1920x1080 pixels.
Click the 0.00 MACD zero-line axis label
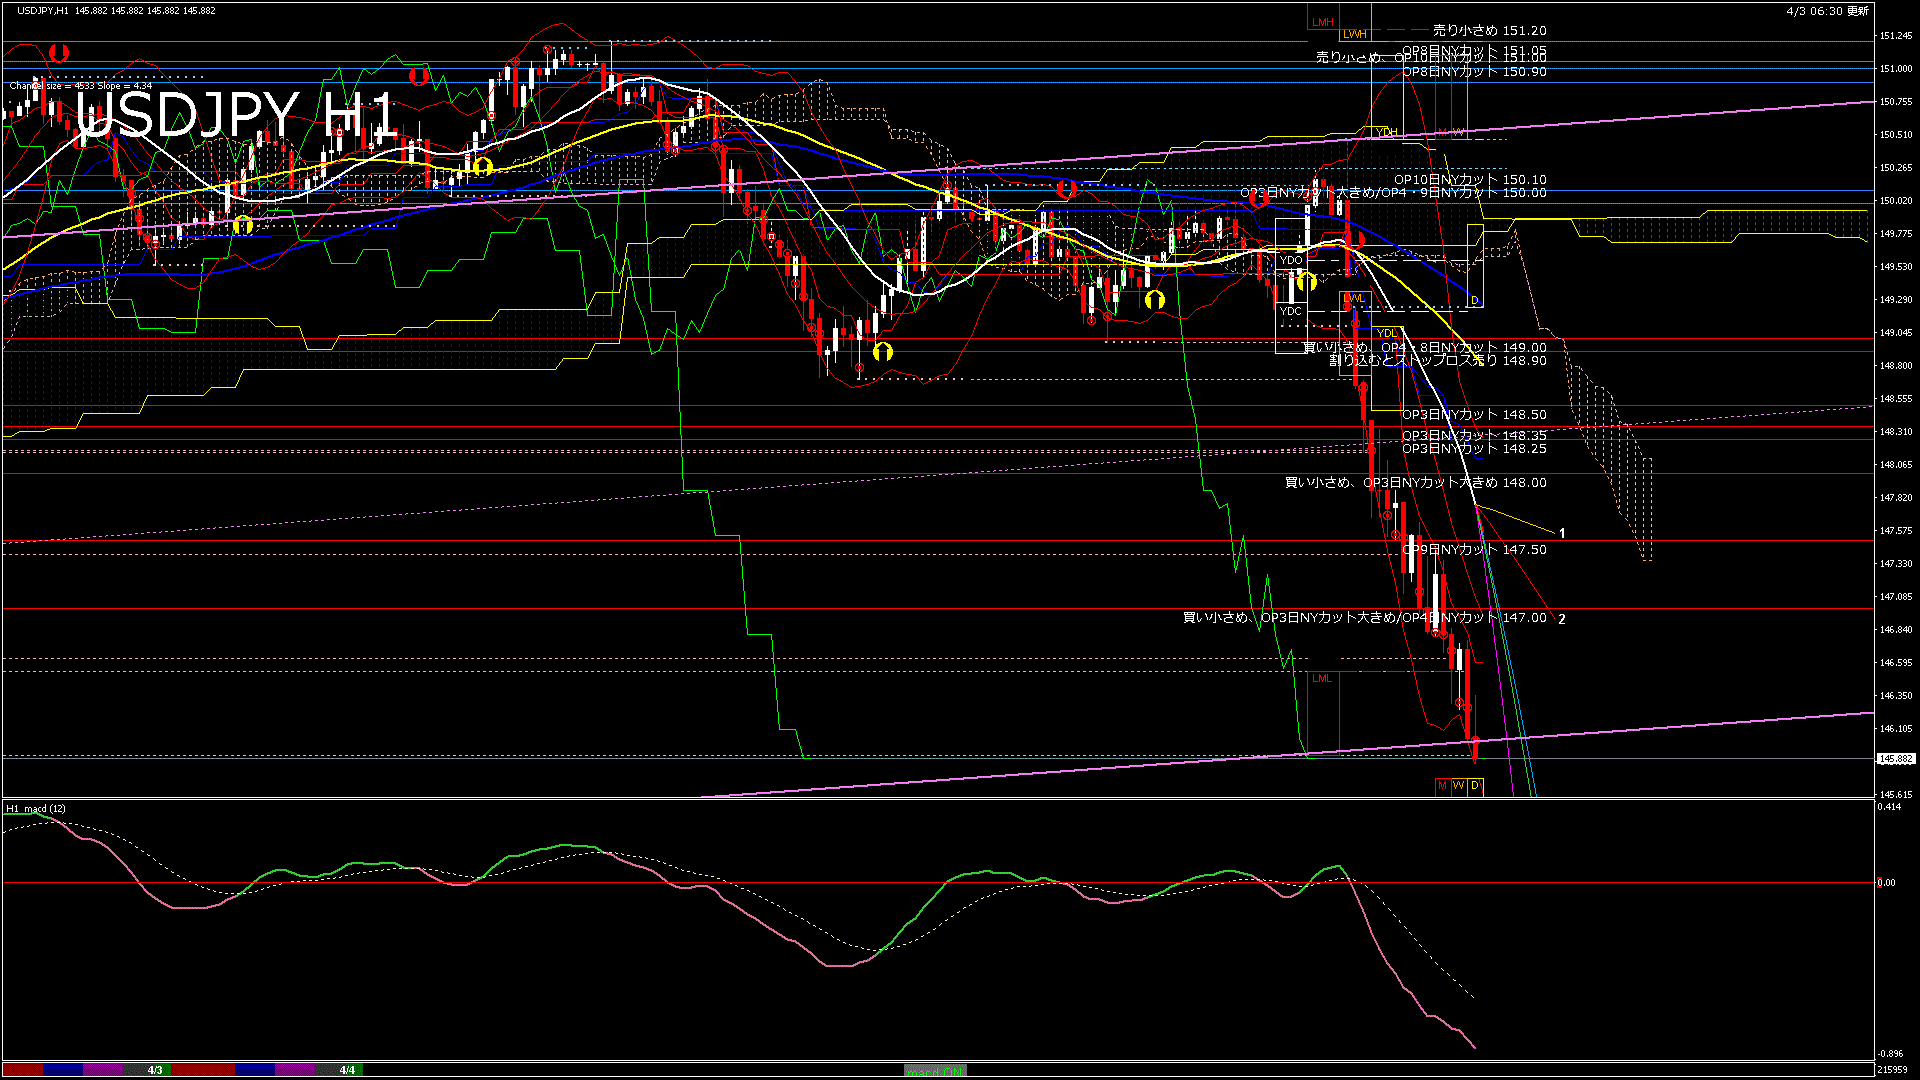pos(1886,883)
